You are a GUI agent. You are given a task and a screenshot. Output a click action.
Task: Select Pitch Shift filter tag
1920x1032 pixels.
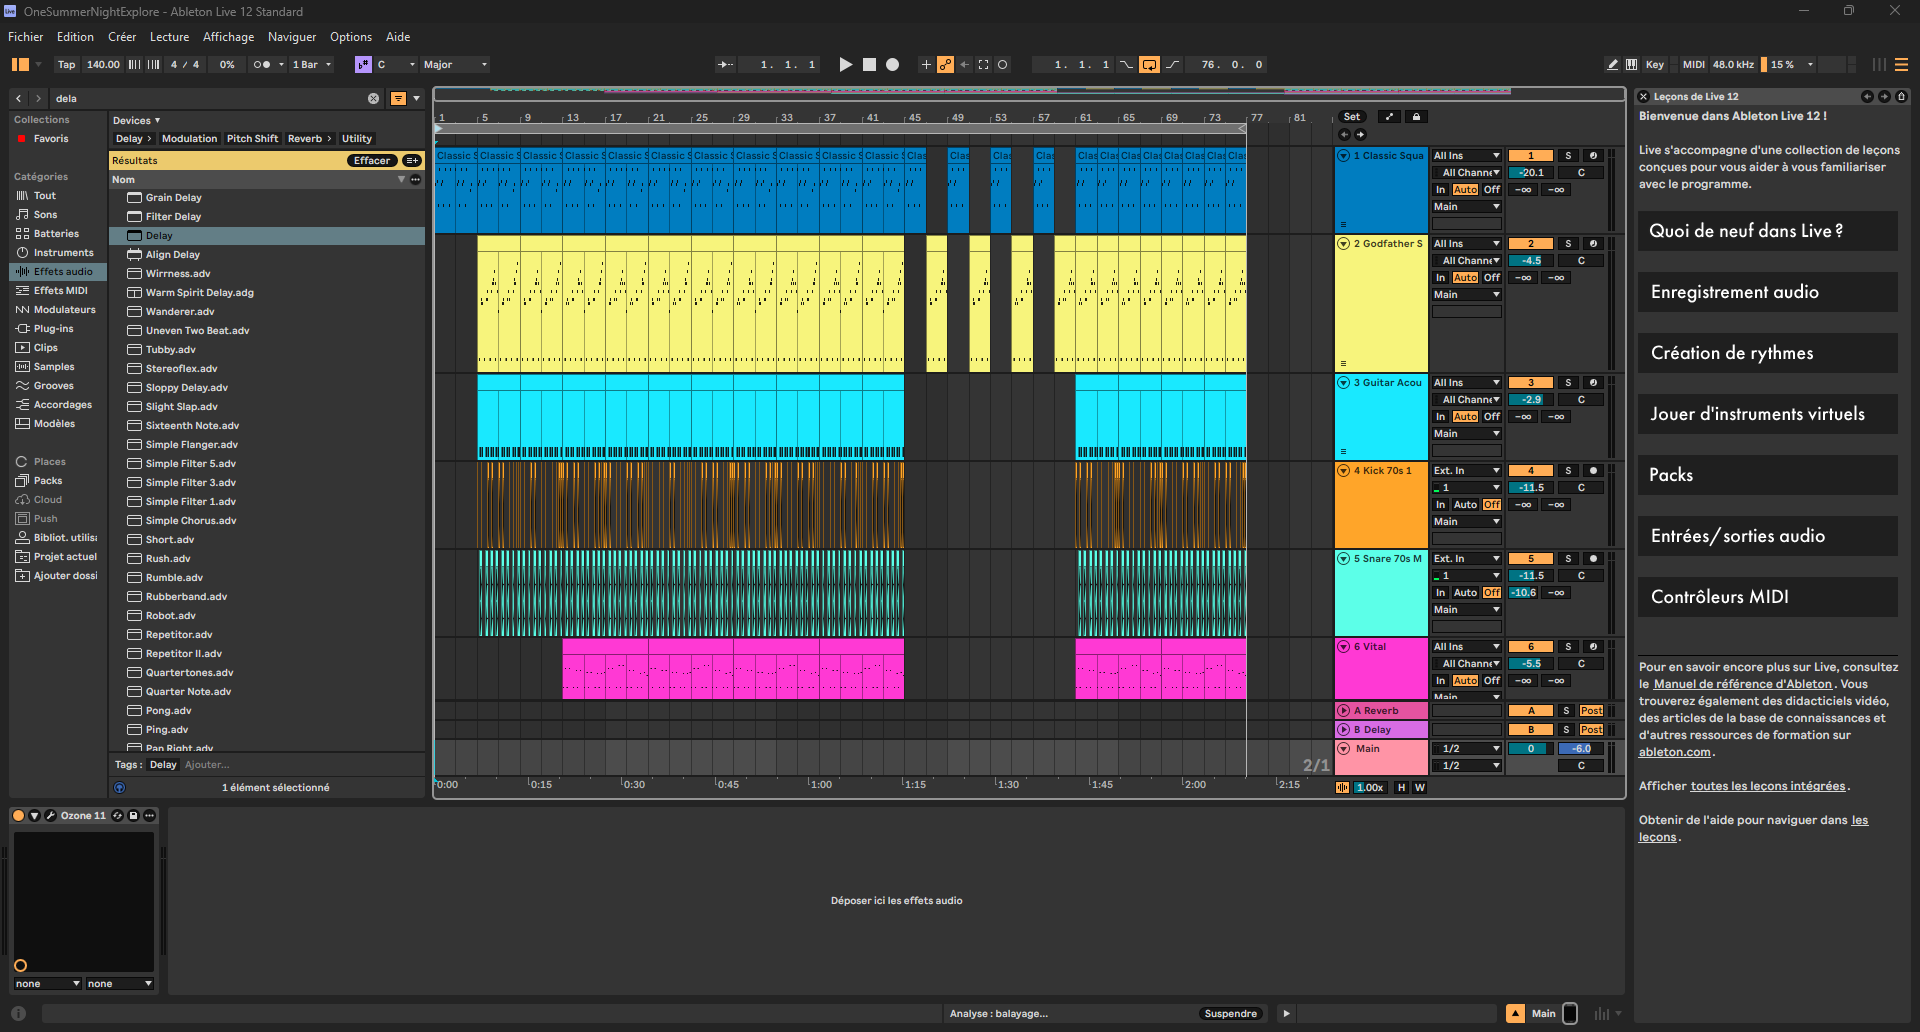tap(252, 138)
